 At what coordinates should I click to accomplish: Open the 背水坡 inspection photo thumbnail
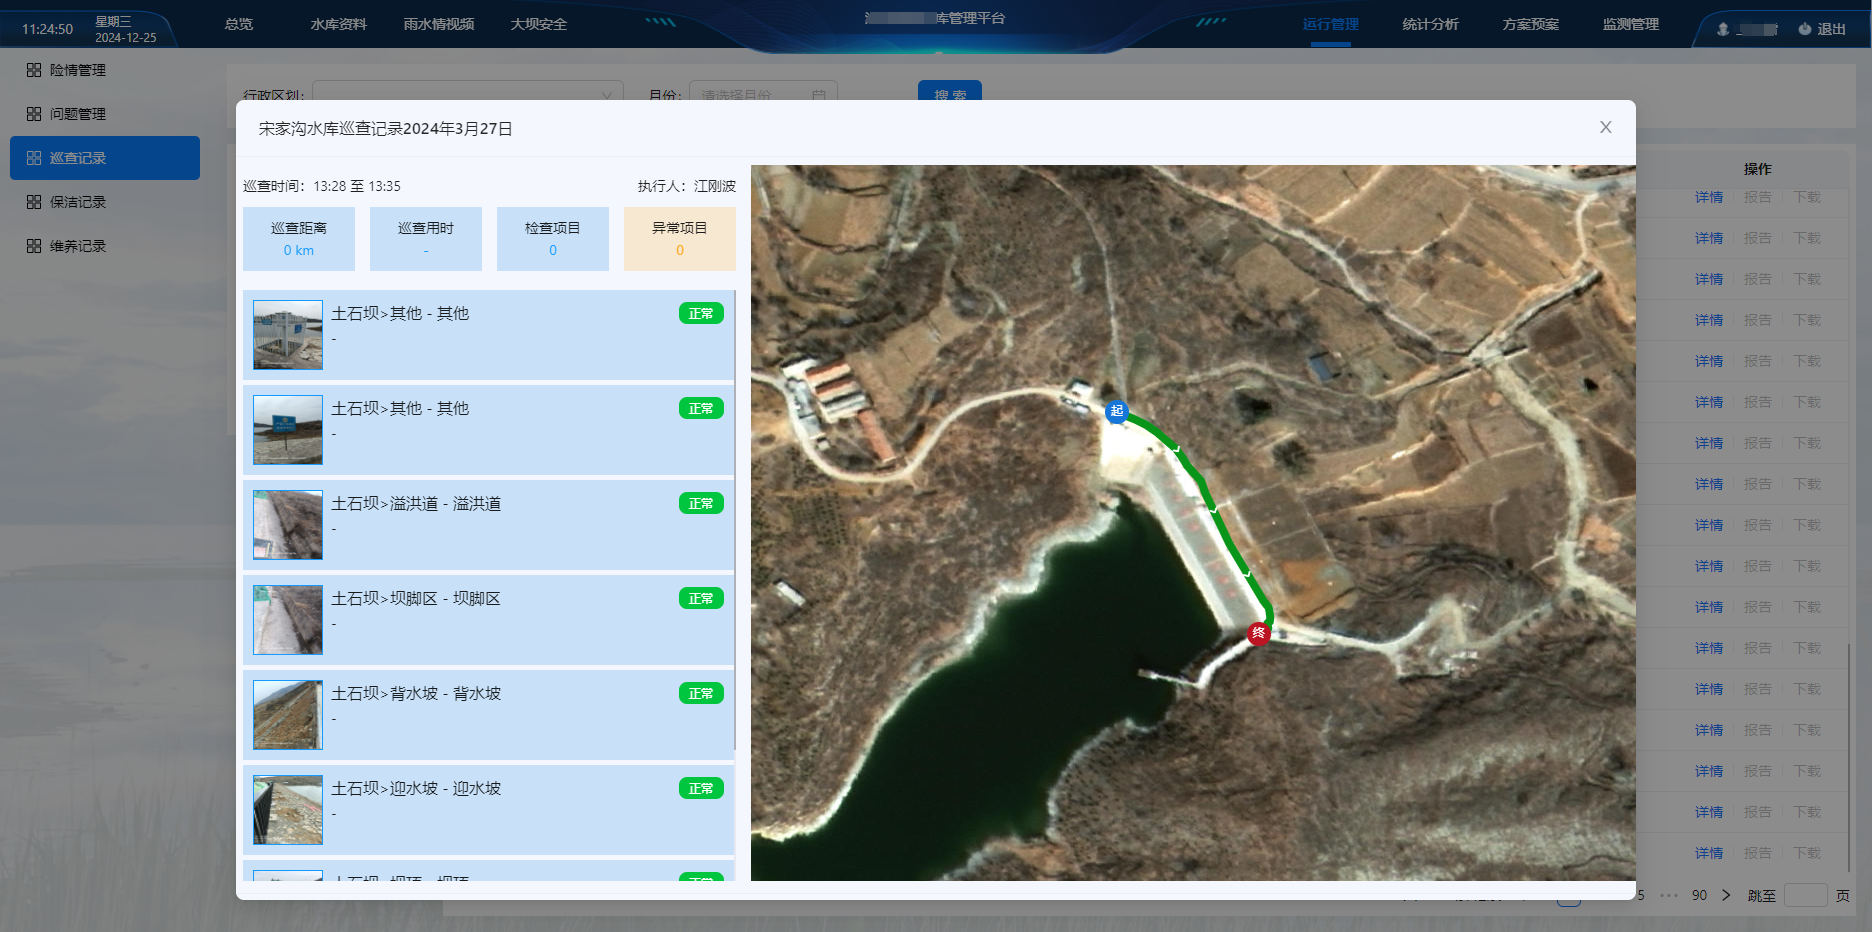pos(288,715)
